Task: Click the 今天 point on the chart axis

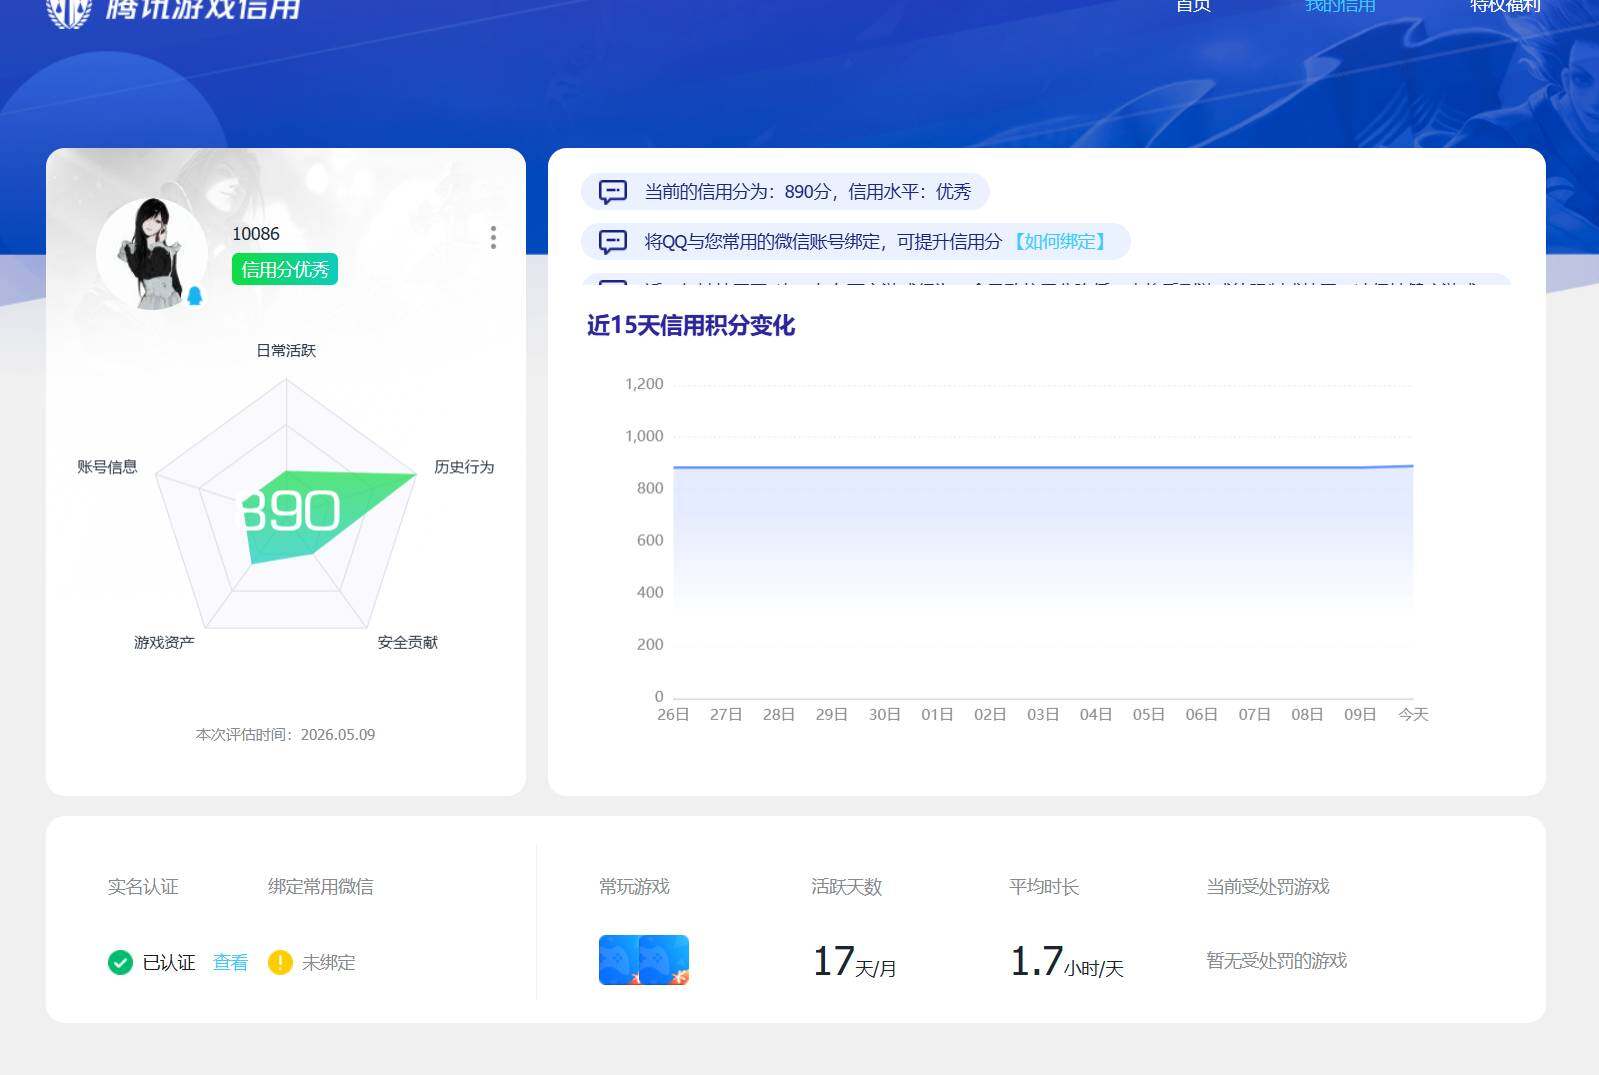Action: [1413, 714]
